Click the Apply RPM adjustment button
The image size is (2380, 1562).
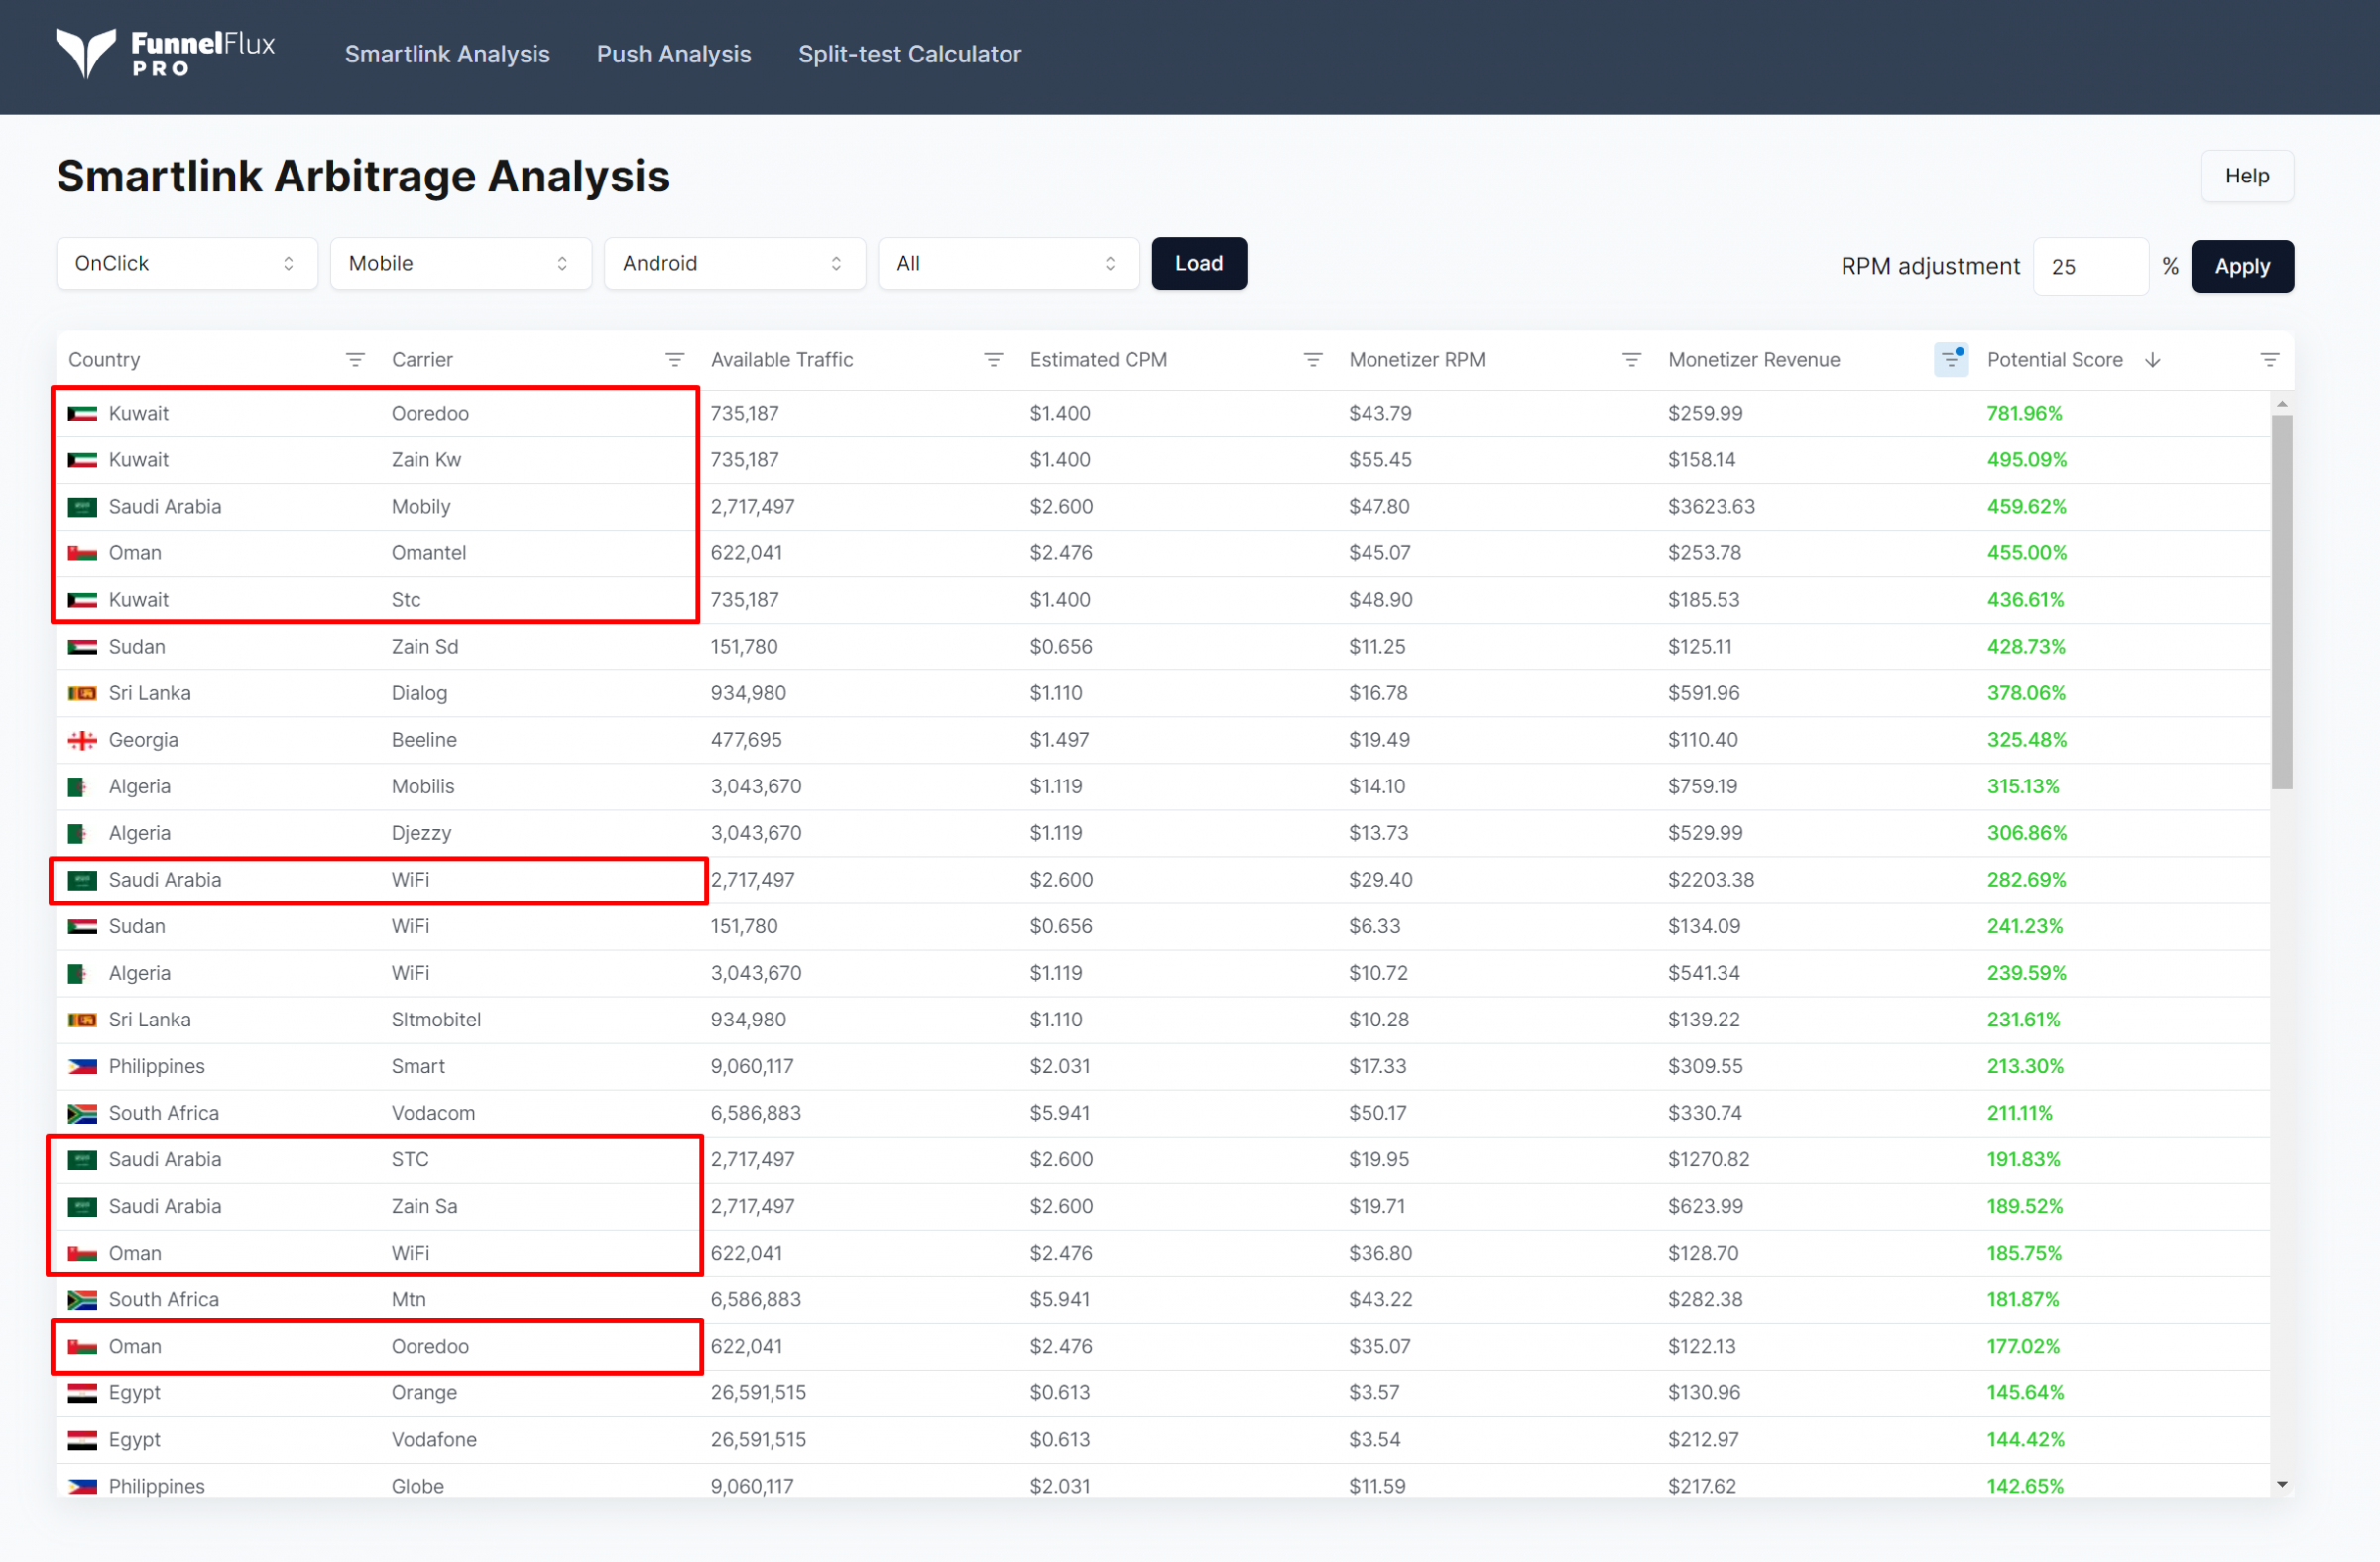tap(2242, 267)
